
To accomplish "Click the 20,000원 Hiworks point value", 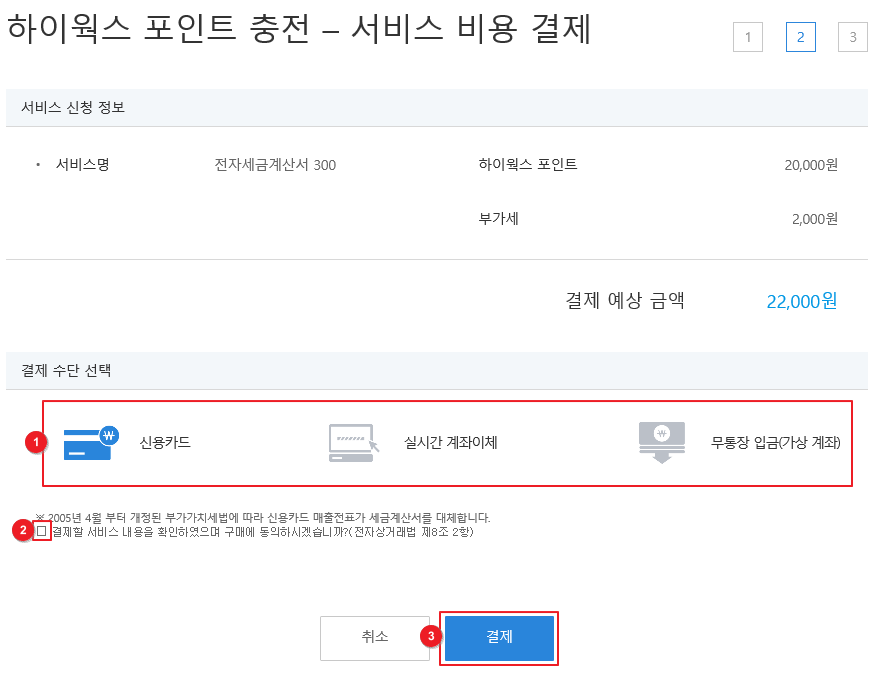I will [x=811, y=165].
